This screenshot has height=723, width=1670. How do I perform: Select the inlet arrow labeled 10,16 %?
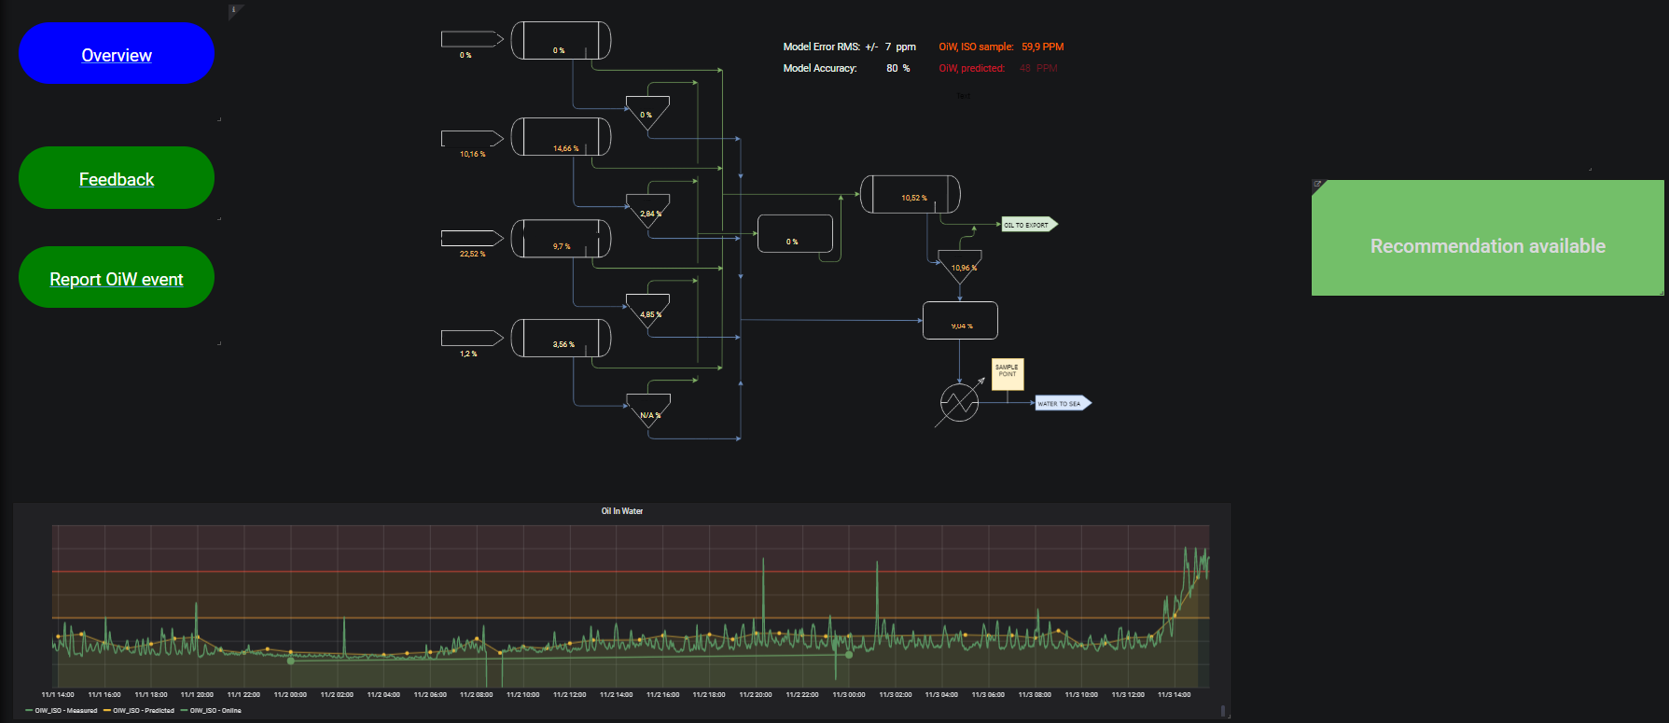click(x=472, y=138)
